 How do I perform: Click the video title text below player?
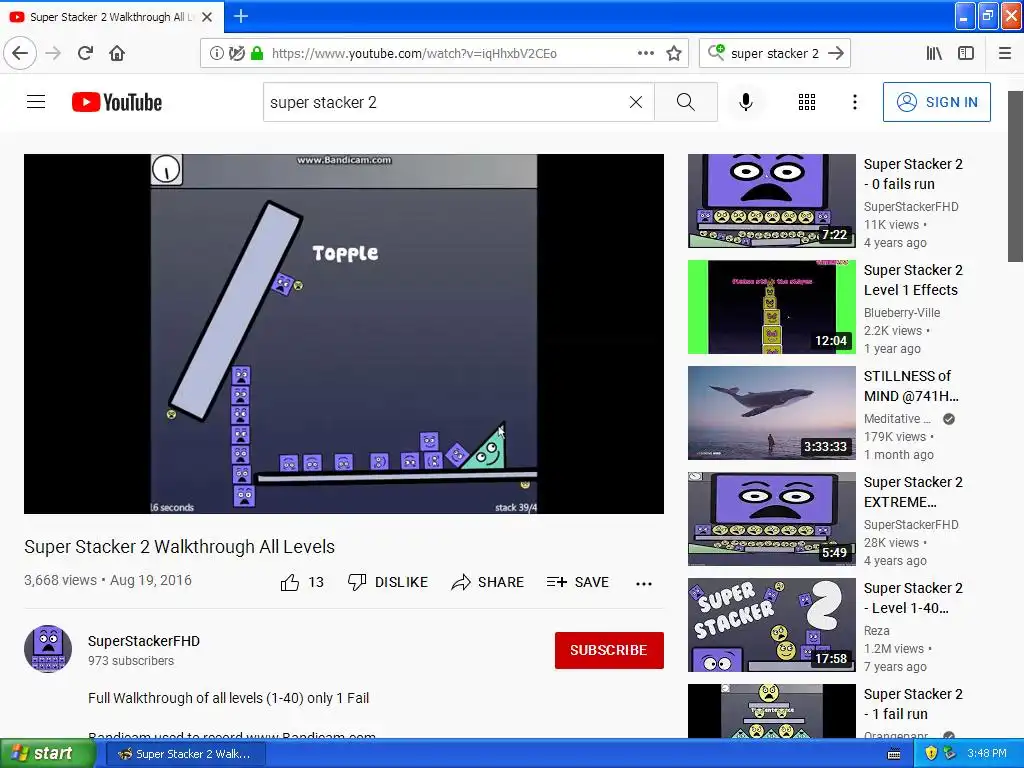pos(180,547)
